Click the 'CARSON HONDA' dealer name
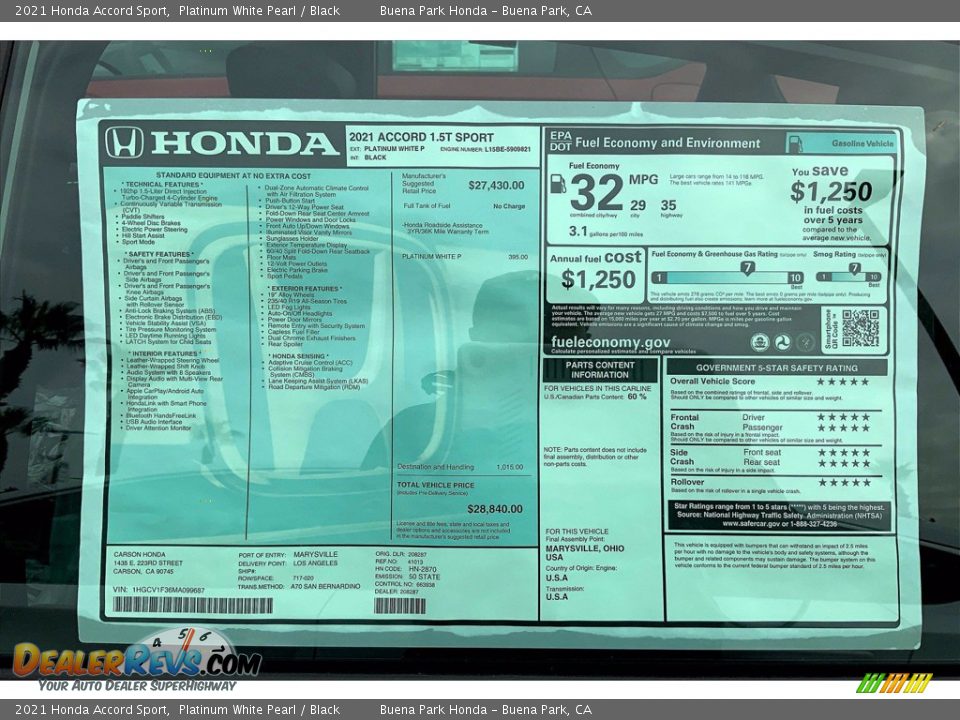Viewport: 960px width, 720px height. tap(139, 554)
